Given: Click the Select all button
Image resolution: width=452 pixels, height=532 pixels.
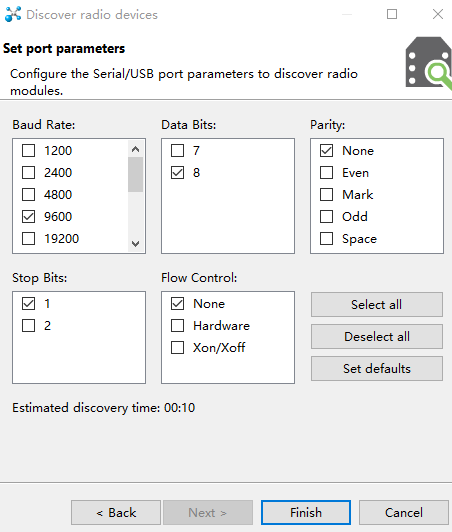Looking at the screenshot, I should tap(377, 304).
